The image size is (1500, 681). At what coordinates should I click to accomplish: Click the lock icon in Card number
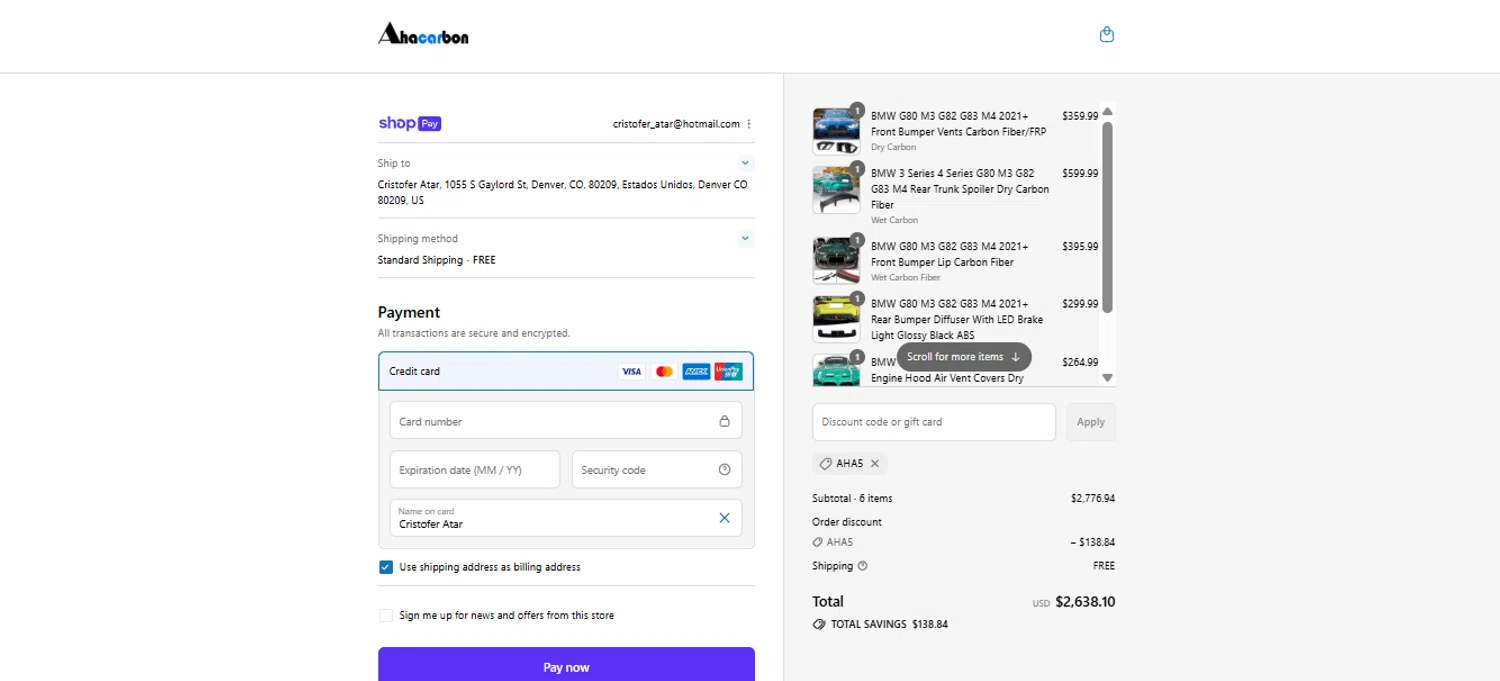pos(724,421)
